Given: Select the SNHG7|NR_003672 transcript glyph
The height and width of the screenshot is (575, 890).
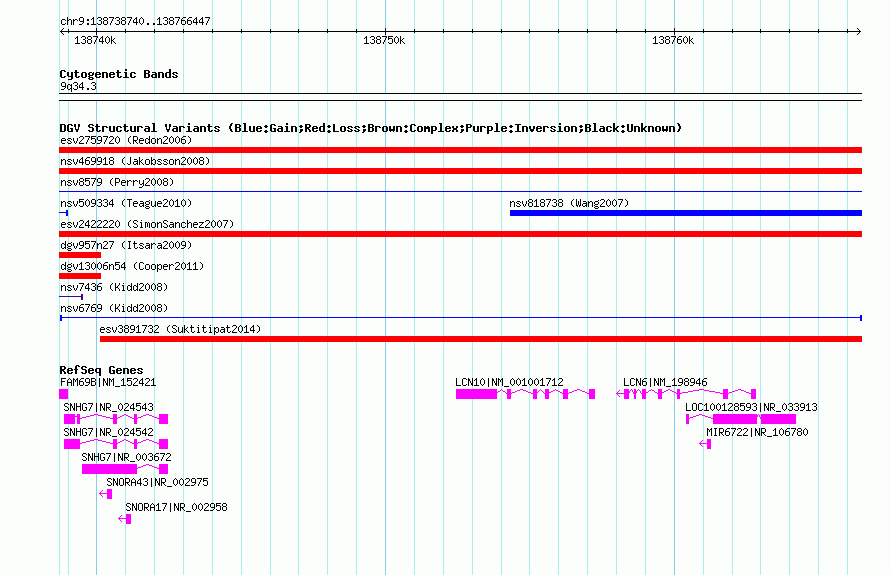Looking at the screenshot, I should [125, 469].
